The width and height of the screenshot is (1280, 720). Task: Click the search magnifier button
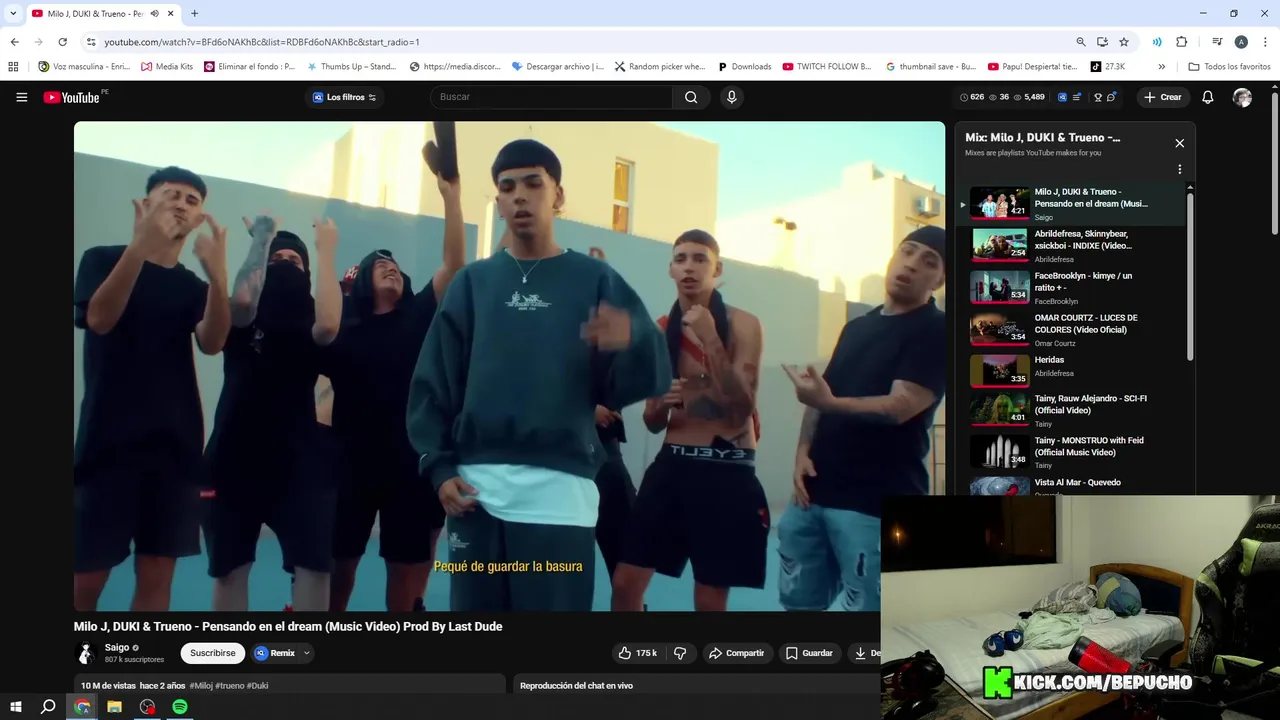tap(691, 97)
